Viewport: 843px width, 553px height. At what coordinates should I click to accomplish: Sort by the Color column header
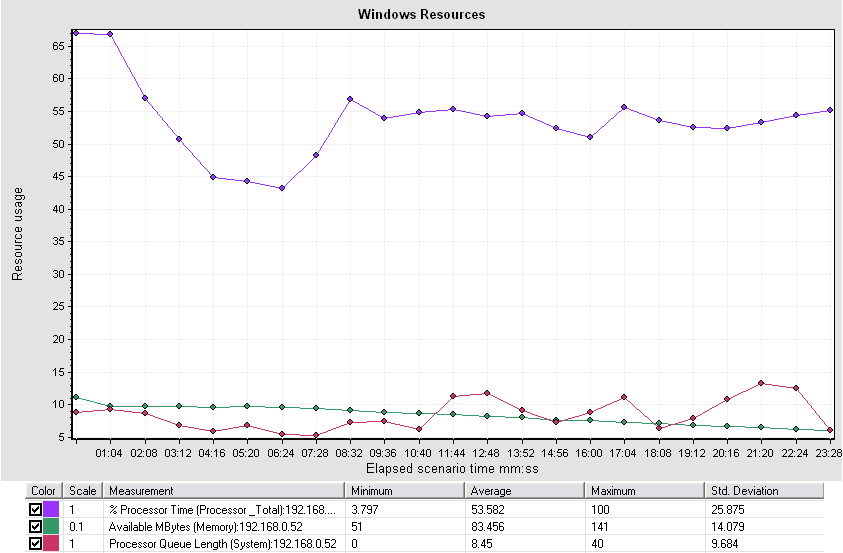[x=44, y=491]
